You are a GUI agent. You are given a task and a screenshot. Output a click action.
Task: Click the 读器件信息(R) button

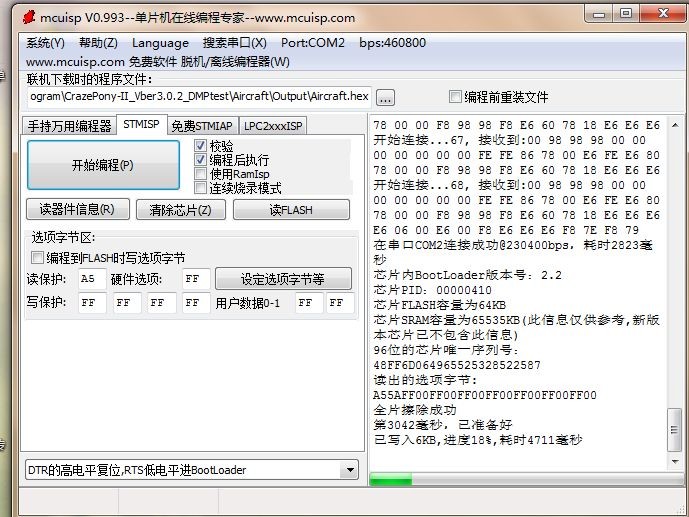(78, 209)
